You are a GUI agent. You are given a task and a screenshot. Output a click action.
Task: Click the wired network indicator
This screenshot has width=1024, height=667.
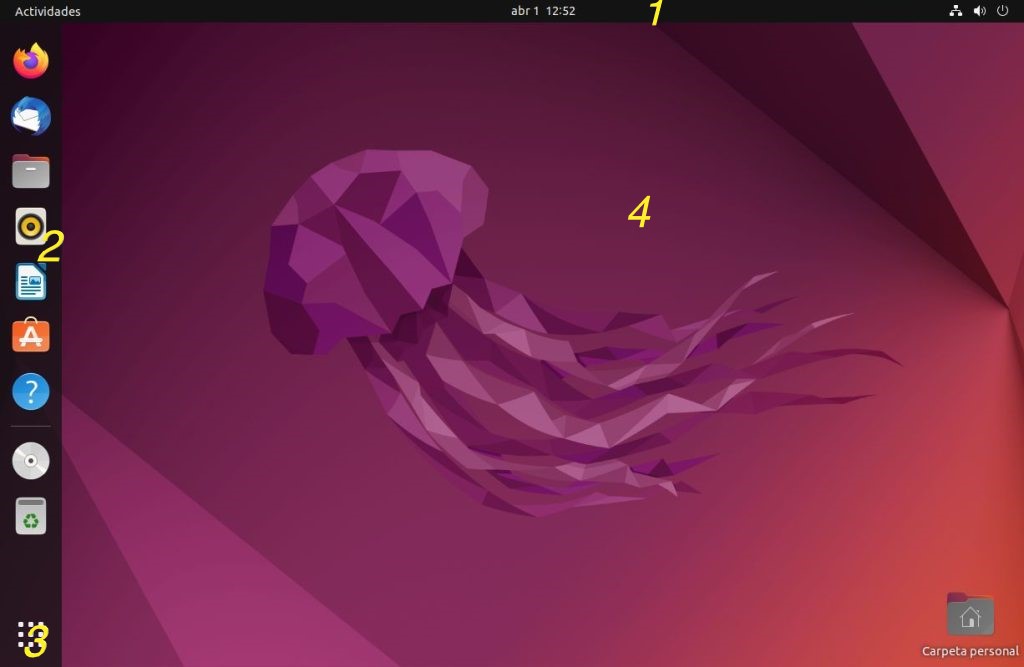[x=955, y=11]
